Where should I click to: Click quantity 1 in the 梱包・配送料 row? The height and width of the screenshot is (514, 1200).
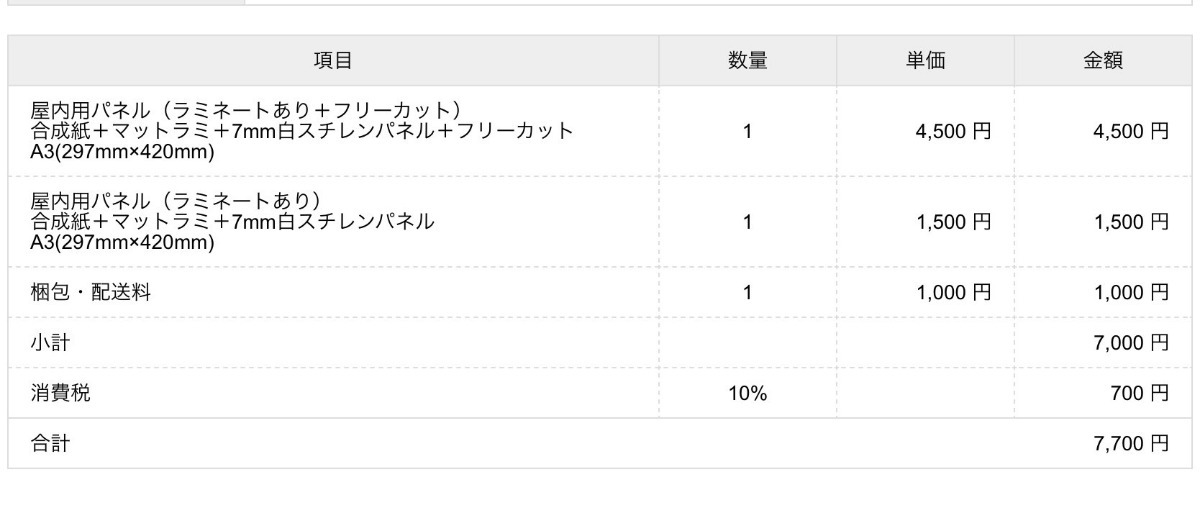747,293
